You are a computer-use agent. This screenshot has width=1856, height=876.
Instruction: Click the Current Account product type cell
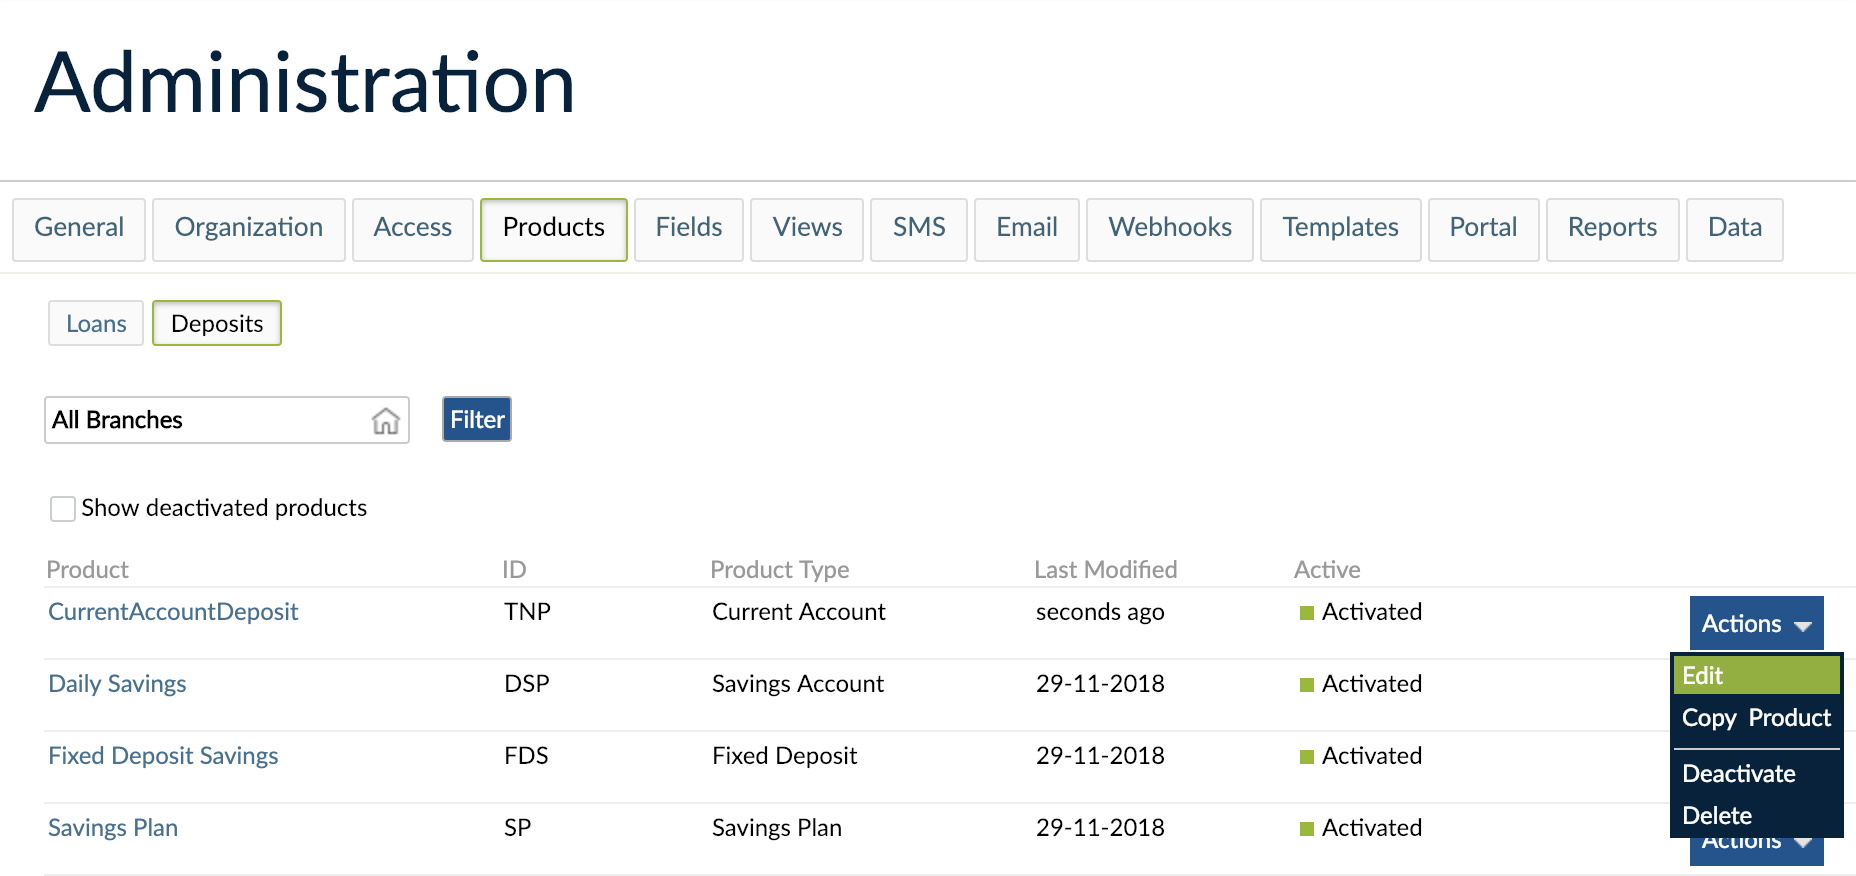[799, 612]
